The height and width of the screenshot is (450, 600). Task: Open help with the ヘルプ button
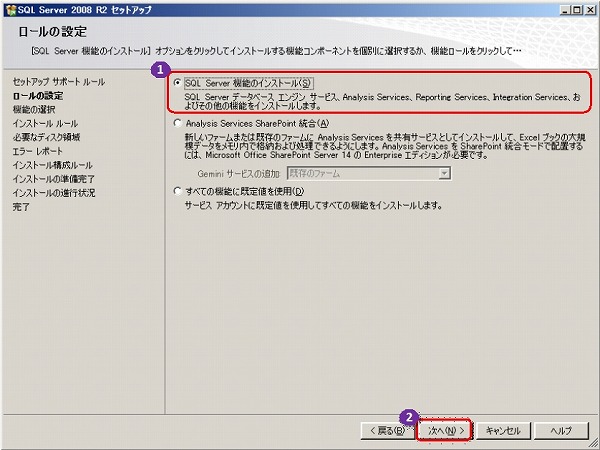pyautogui.click(x=561, y=431)
